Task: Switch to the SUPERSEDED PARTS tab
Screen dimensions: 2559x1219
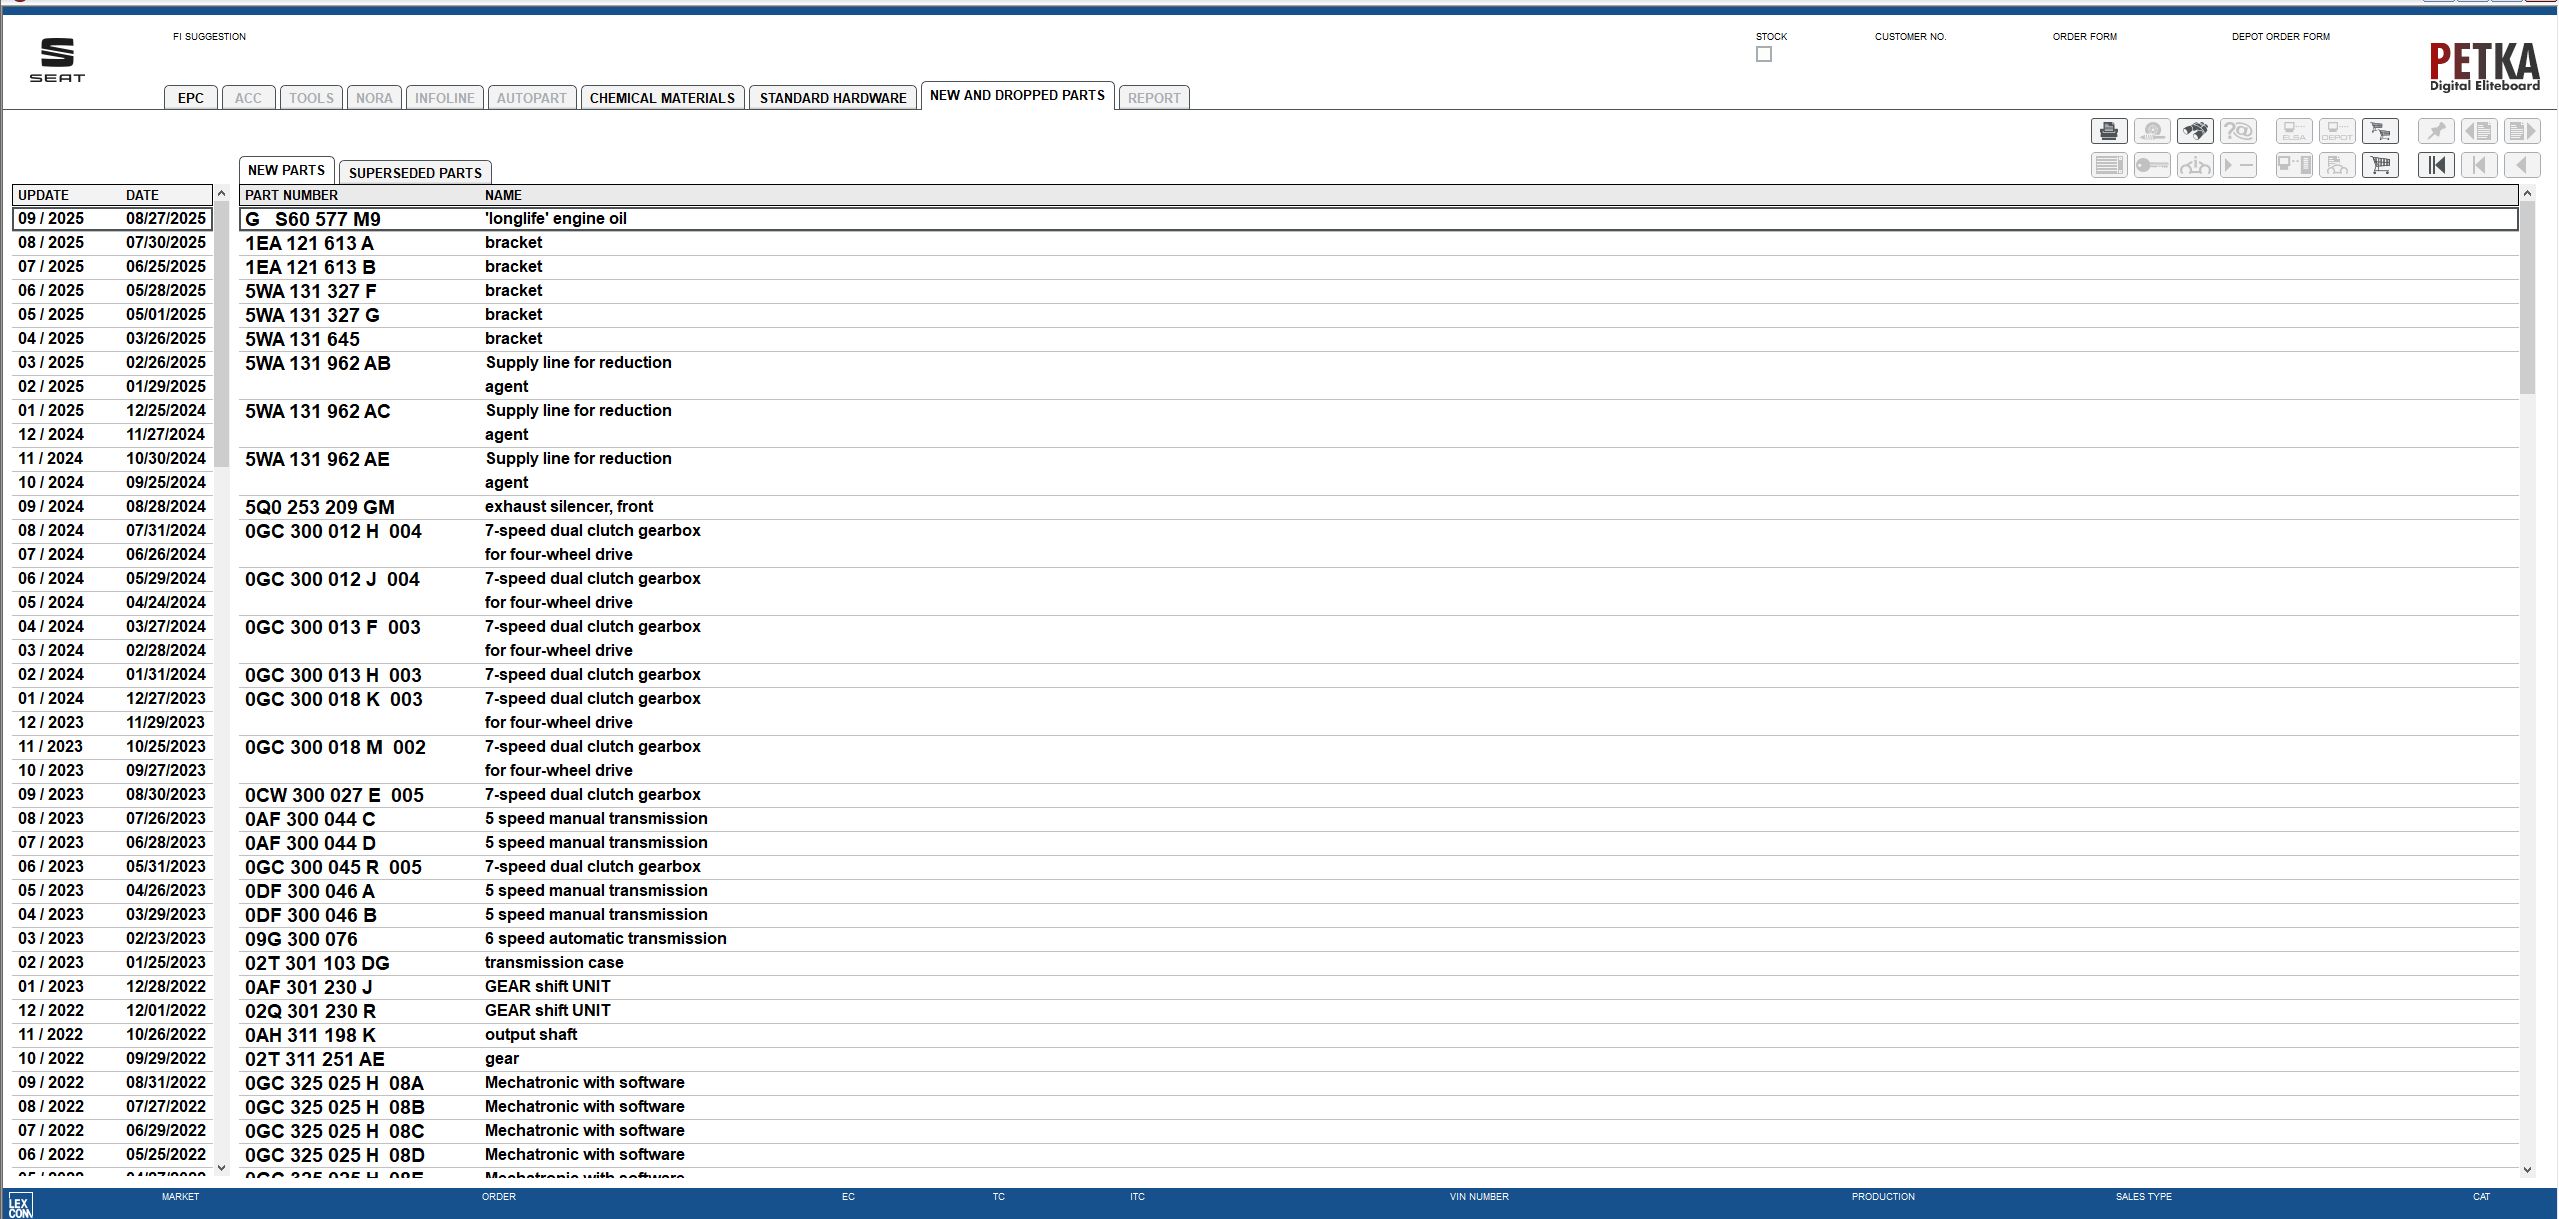Action: click(414, 172)
